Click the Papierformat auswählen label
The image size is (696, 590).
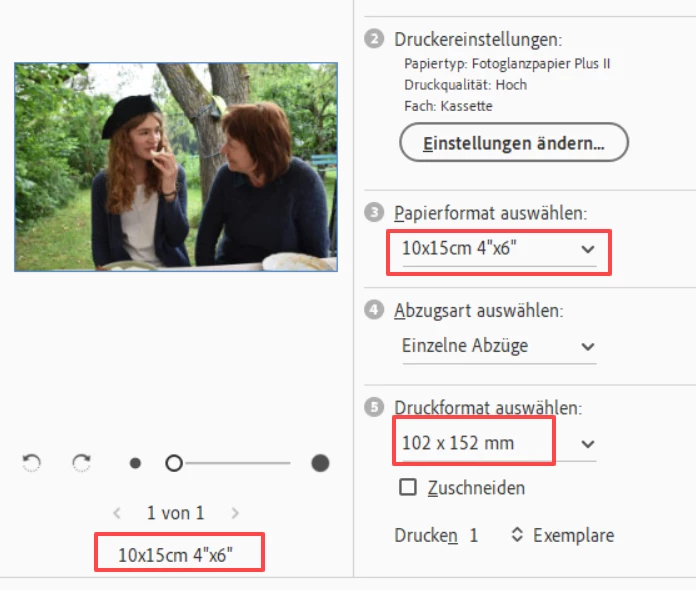pos(490,213)
